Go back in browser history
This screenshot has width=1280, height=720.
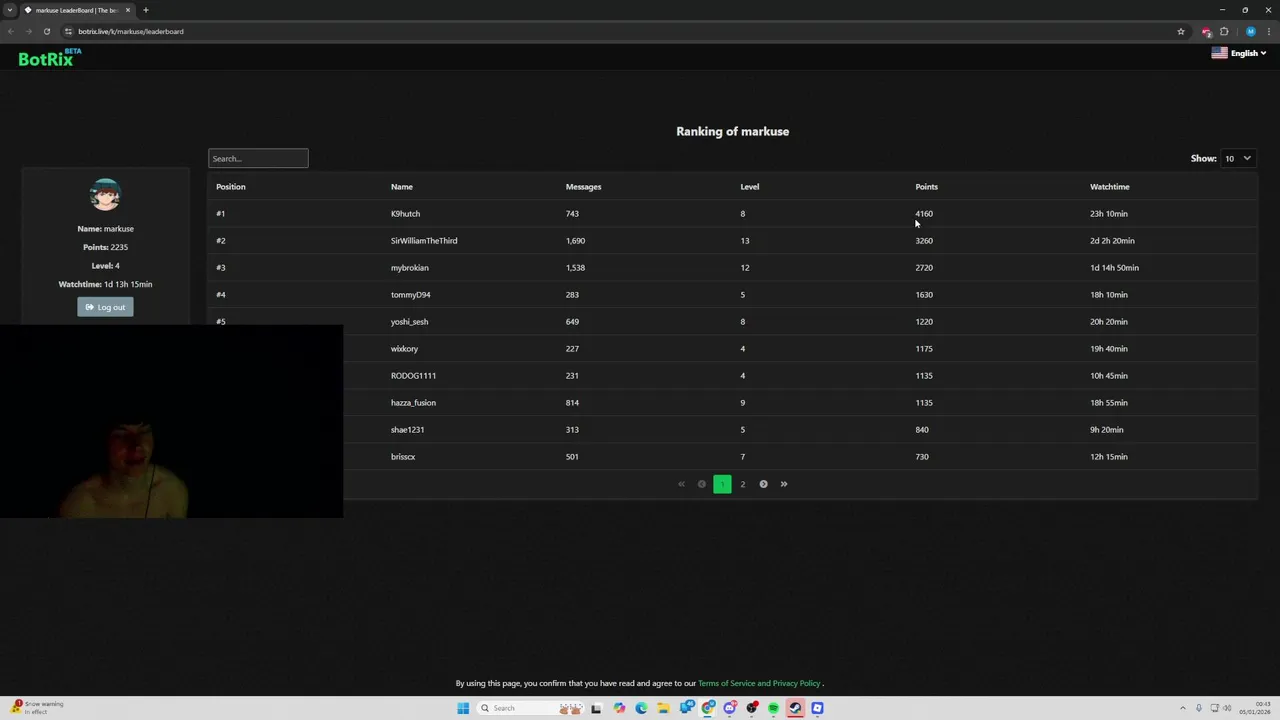(11, 31)
